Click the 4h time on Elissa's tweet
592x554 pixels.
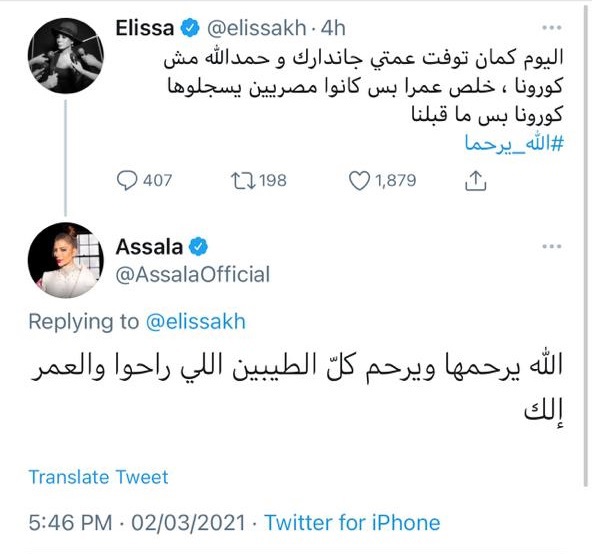333,28
